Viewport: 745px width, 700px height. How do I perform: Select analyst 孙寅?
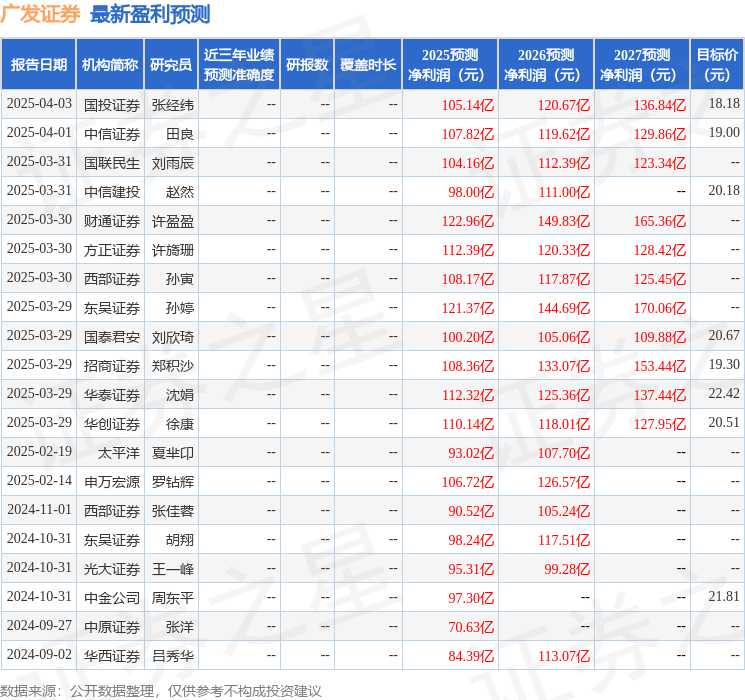click(180, 279)
